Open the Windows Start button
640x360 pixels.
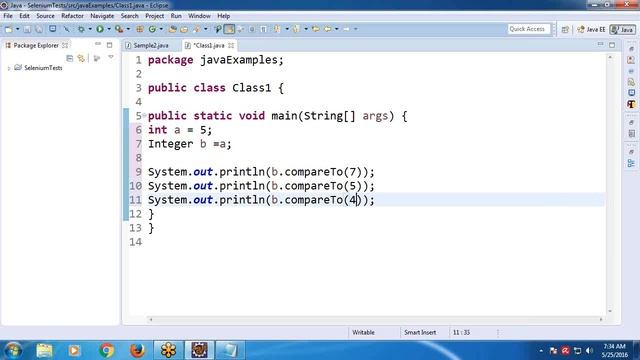click(13, 350)
